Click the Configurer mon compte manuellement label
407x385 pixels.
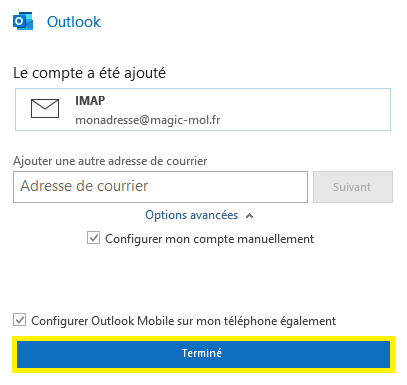point(210,239)
